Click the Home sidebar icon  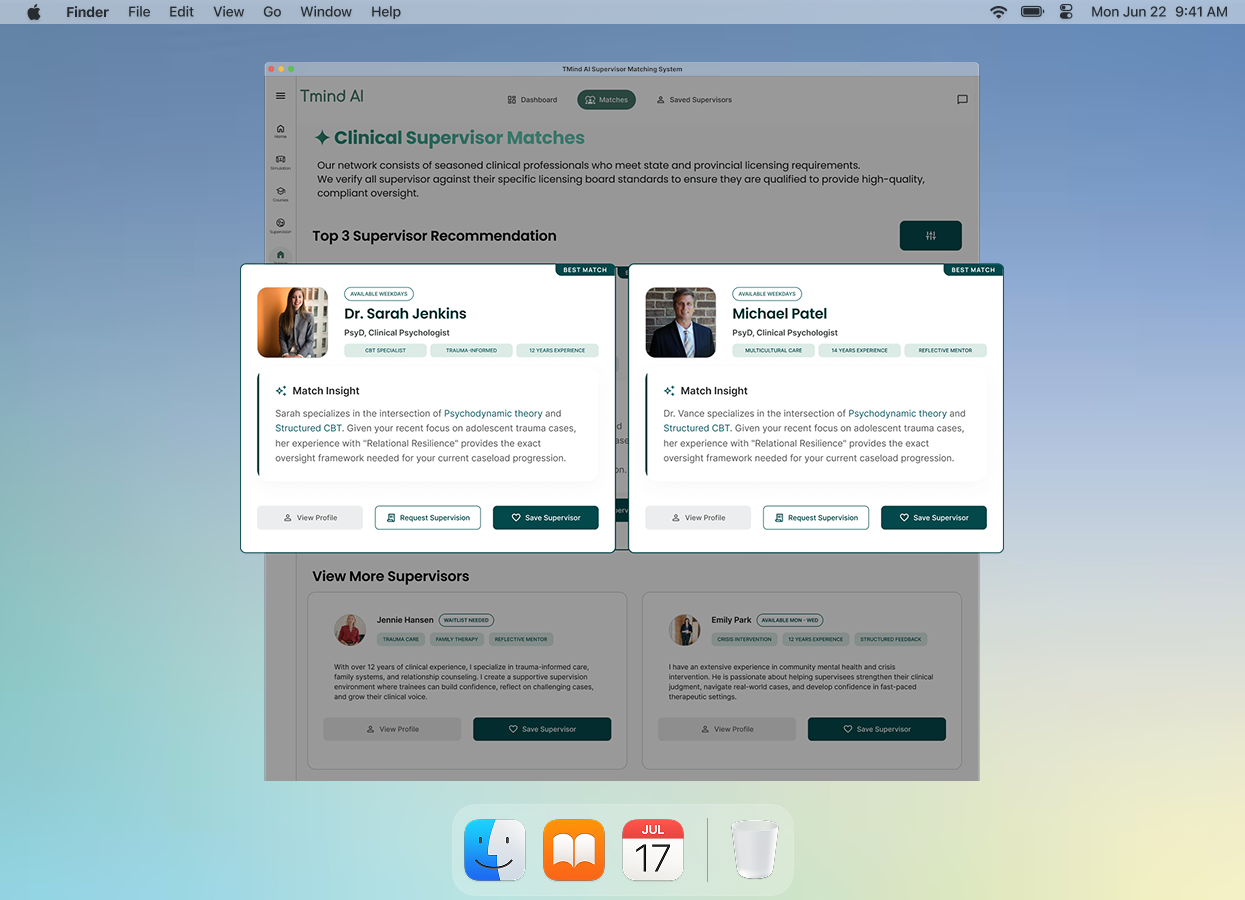tap(280, 130)
